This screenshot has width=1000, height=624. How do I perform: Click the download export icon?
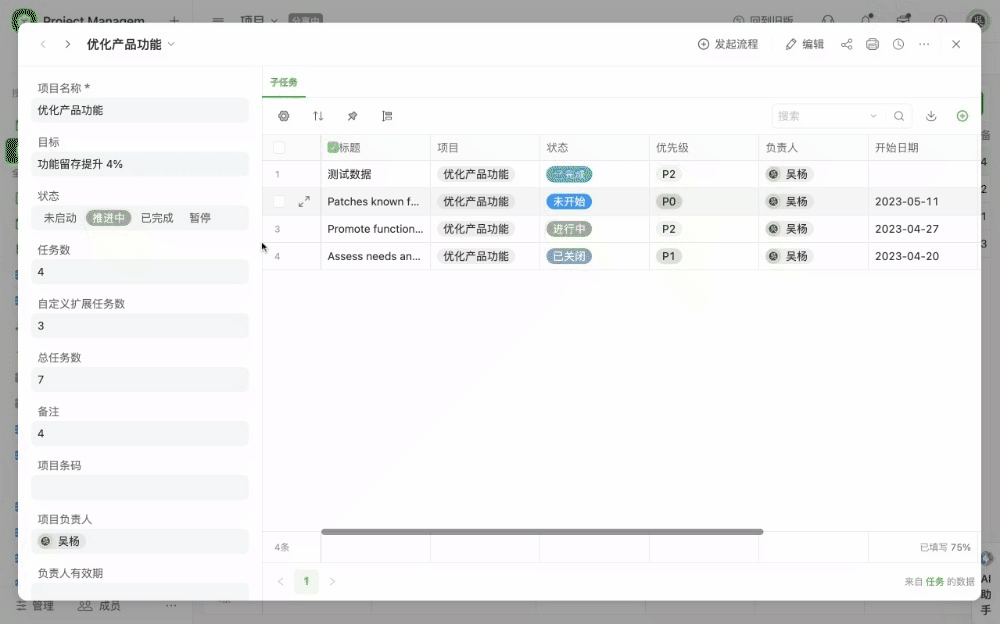(x=931, y=116)
